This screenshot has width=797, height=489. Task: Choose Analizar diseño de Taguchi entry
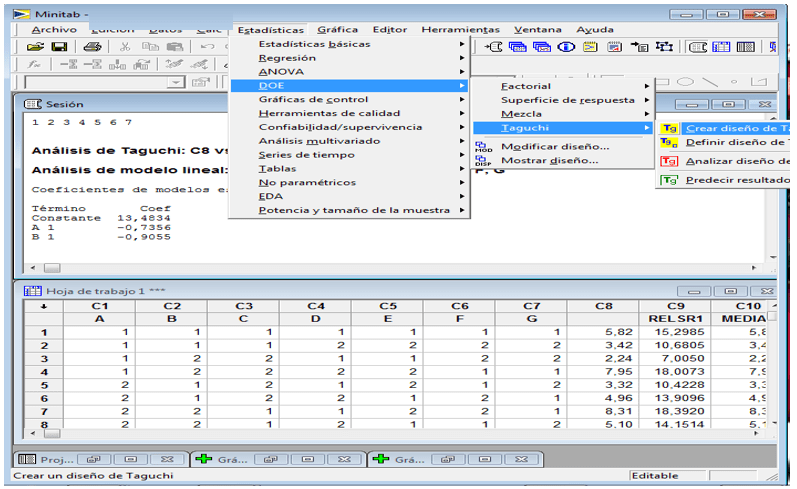(724, 161)
